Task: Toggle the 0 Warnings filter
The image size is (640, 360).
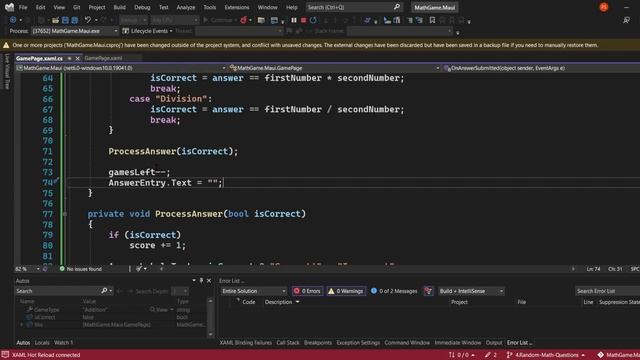Action: (346, 291)
